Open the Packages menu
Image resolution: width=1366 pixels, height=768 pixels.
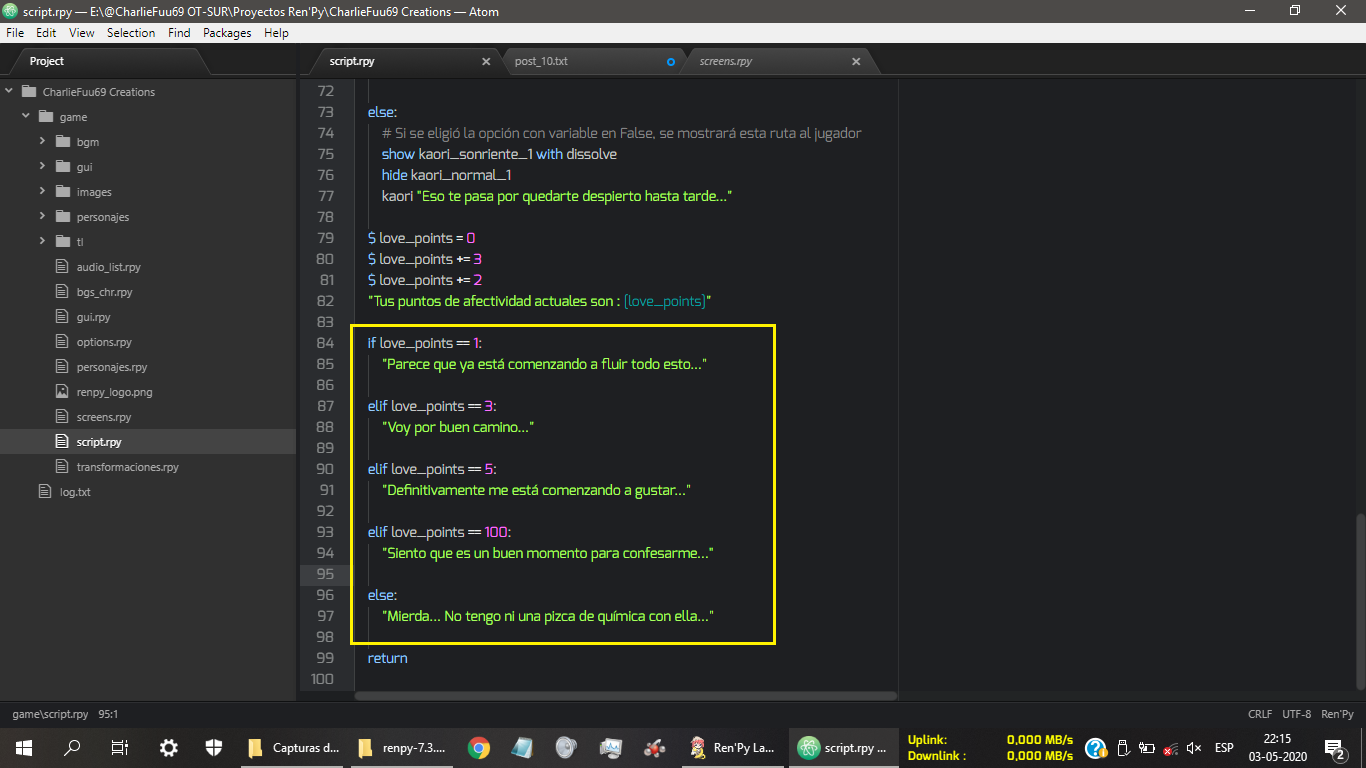227,33
